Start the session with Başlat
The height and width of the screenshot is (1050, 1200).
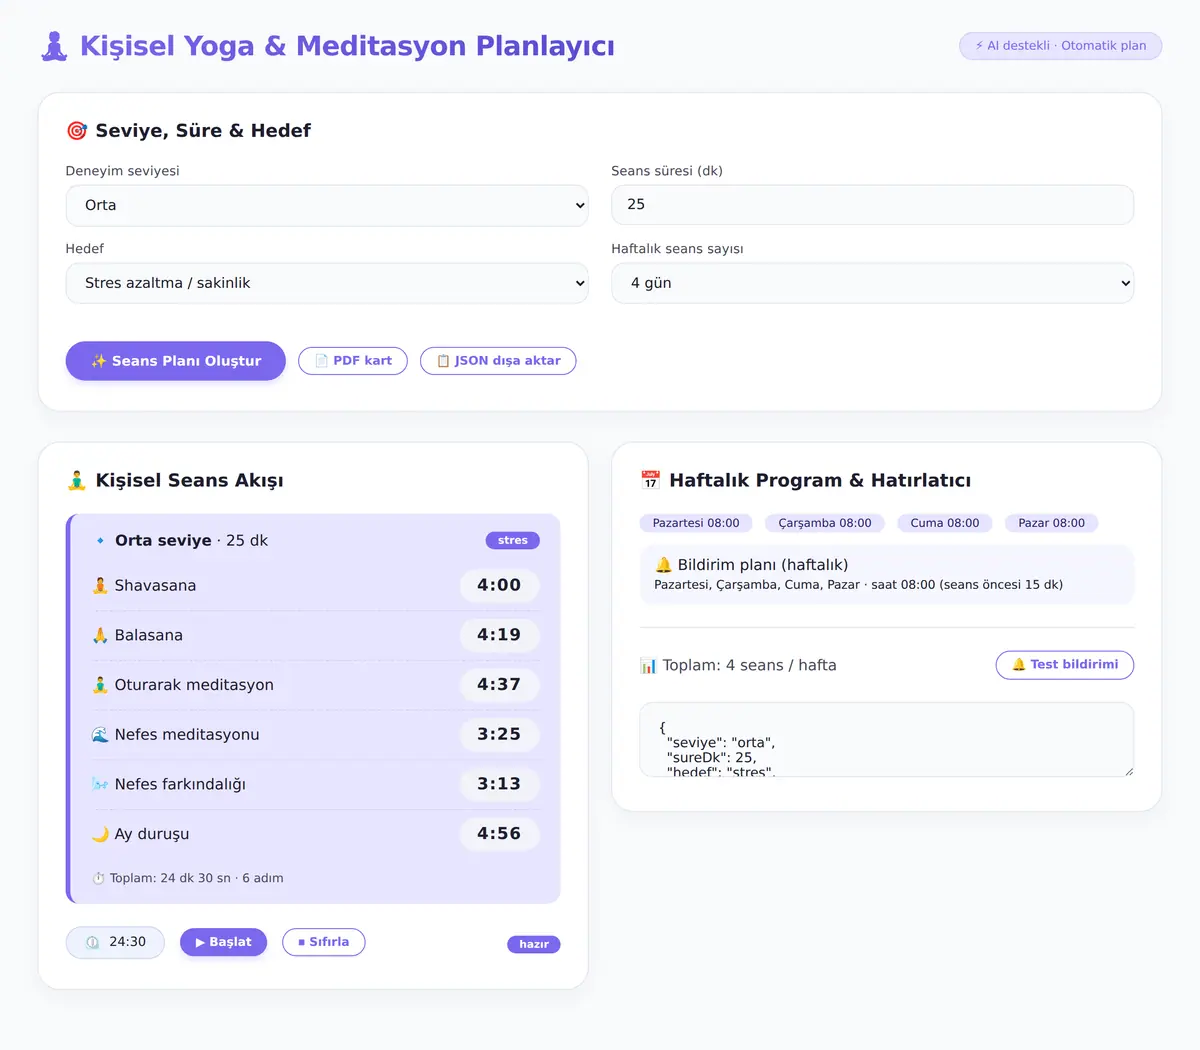point(224,942)
